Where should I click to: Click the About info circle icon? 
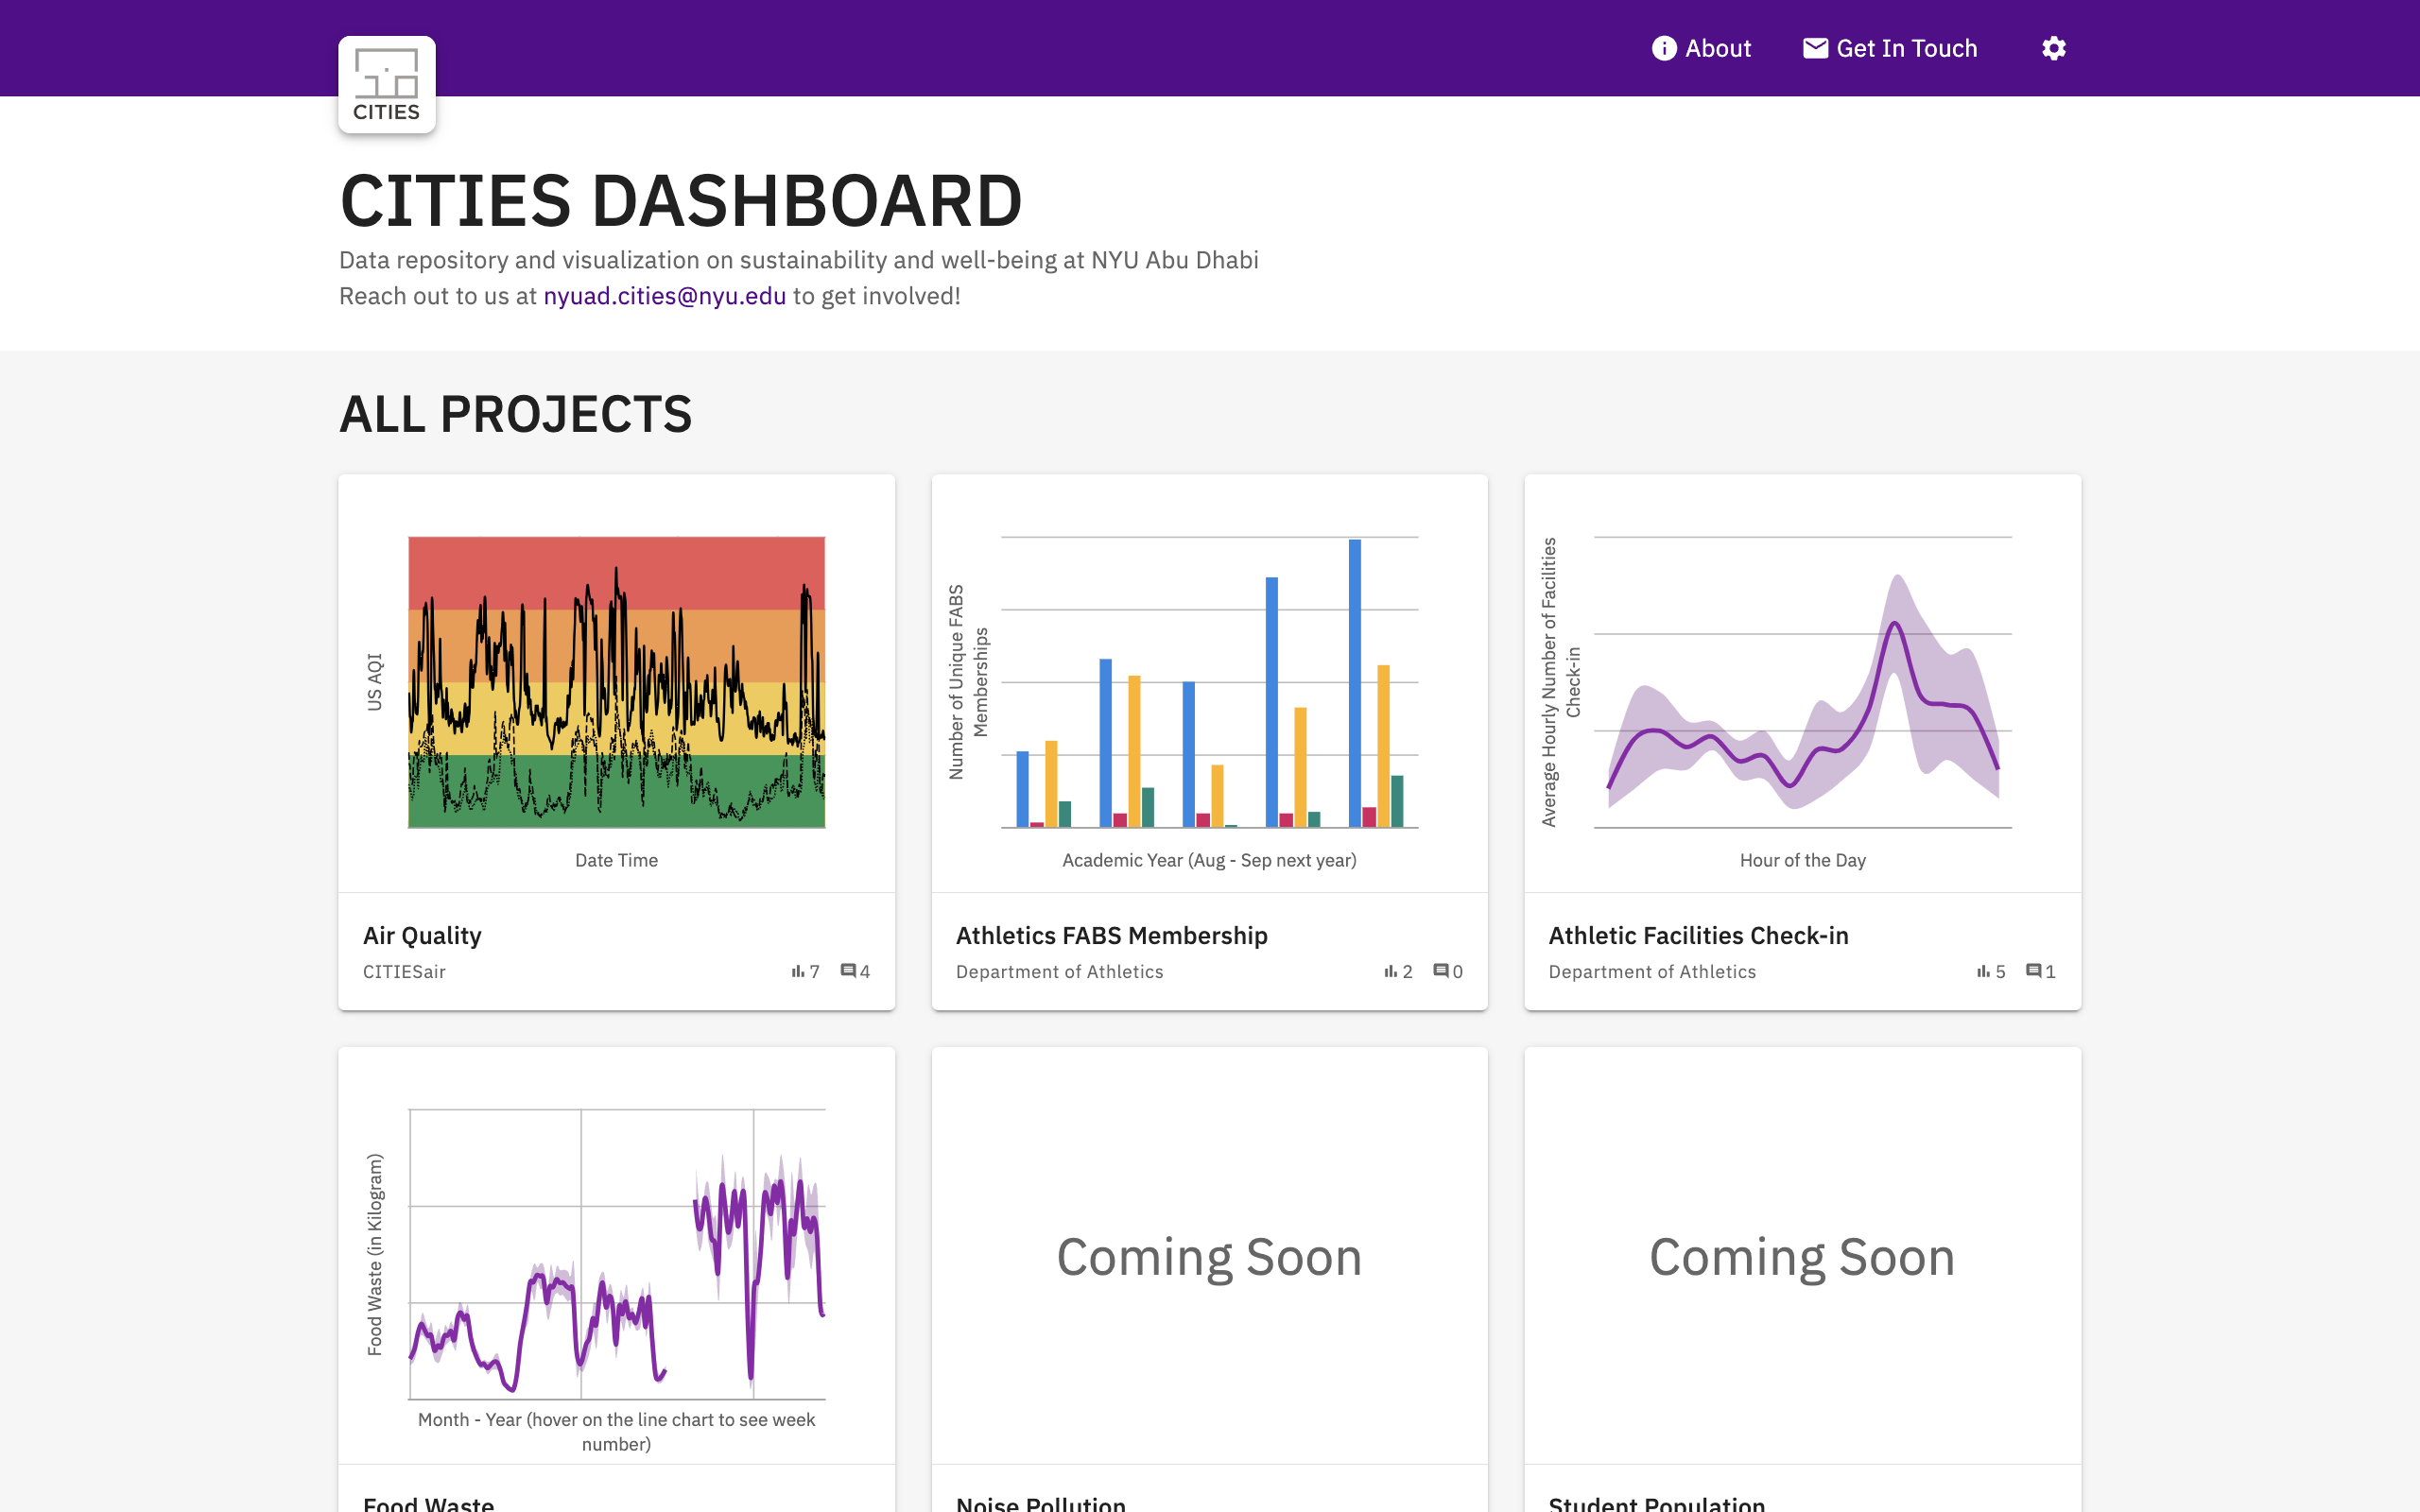[1664, 48]
